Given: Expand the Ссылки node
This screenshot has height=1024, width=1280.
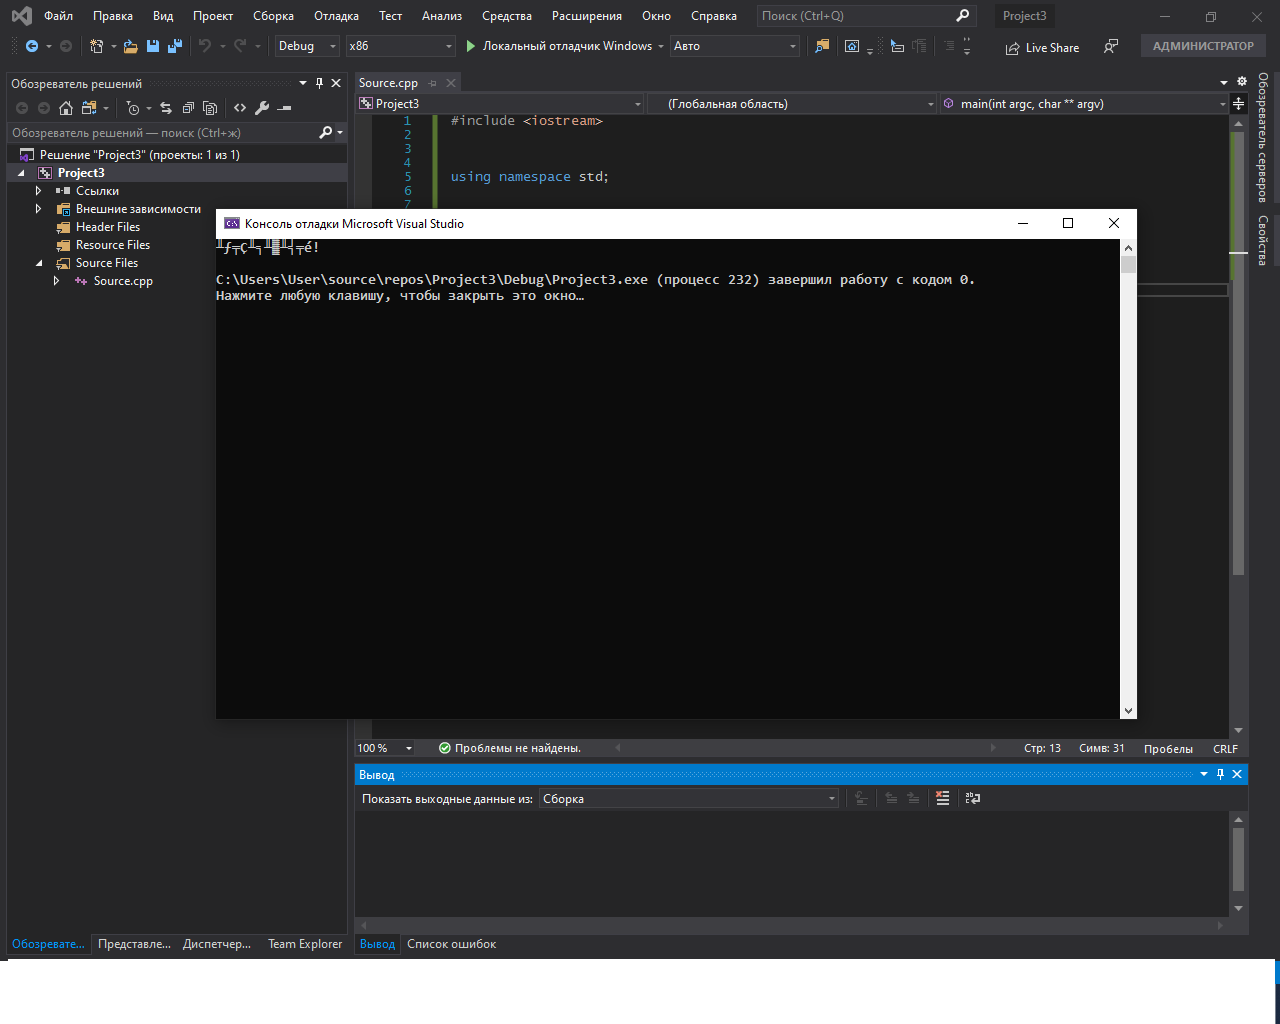Looking at the screenshot, I should pyautogui.click(x=38, y=191).
